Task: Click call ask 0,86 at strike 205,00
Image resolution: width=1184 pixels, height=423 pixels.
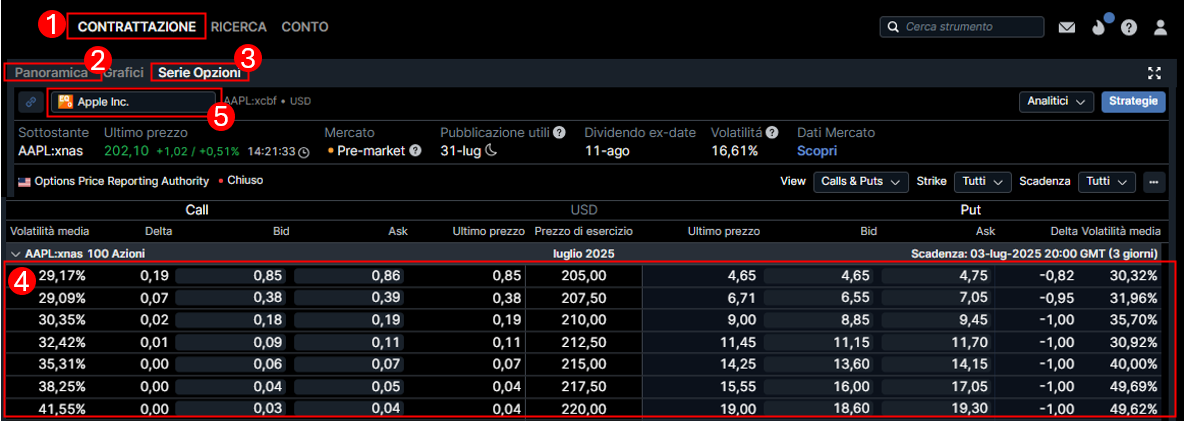Action: click(x=348, y=276)
